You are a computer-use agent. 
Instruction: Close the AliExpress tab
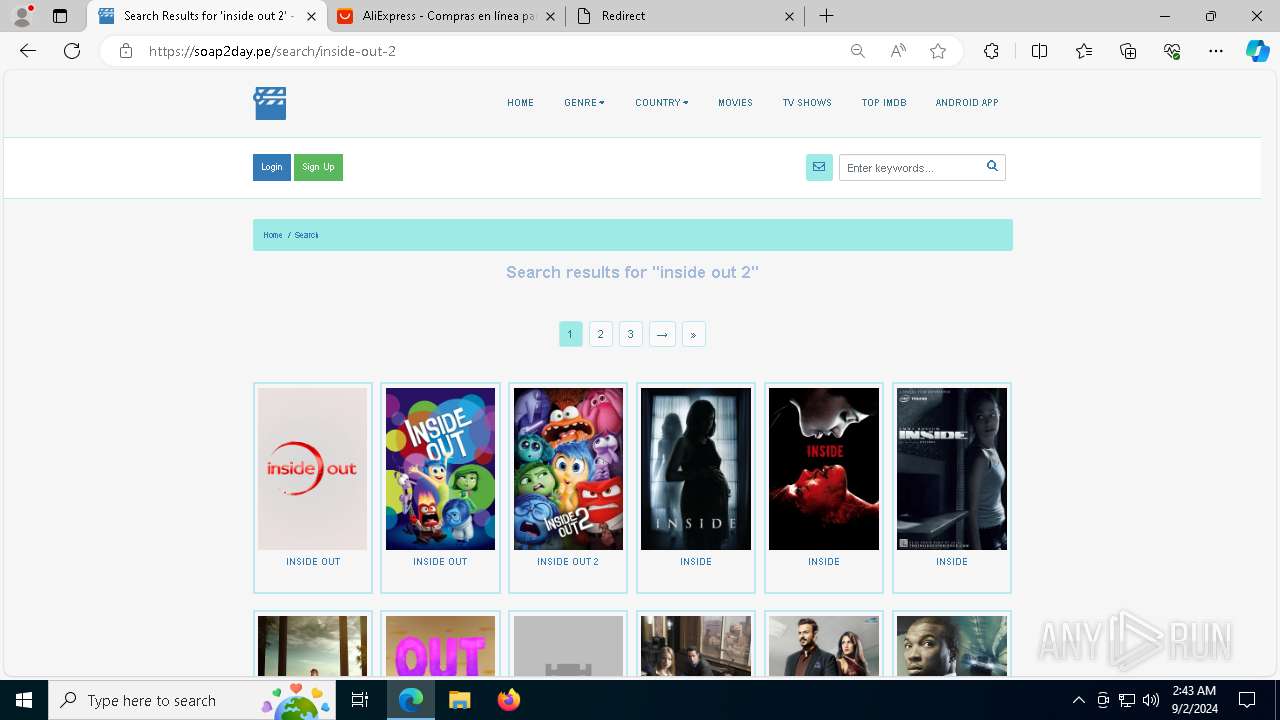coord(549,16)
